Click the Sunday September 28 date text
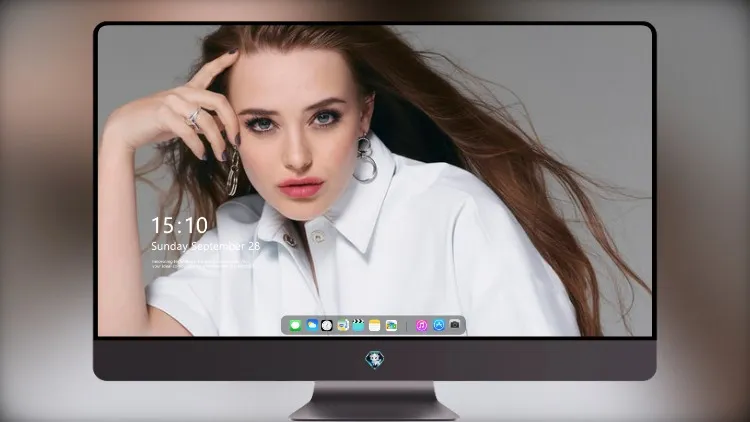The image size is (750, 422). coord(206,246)
